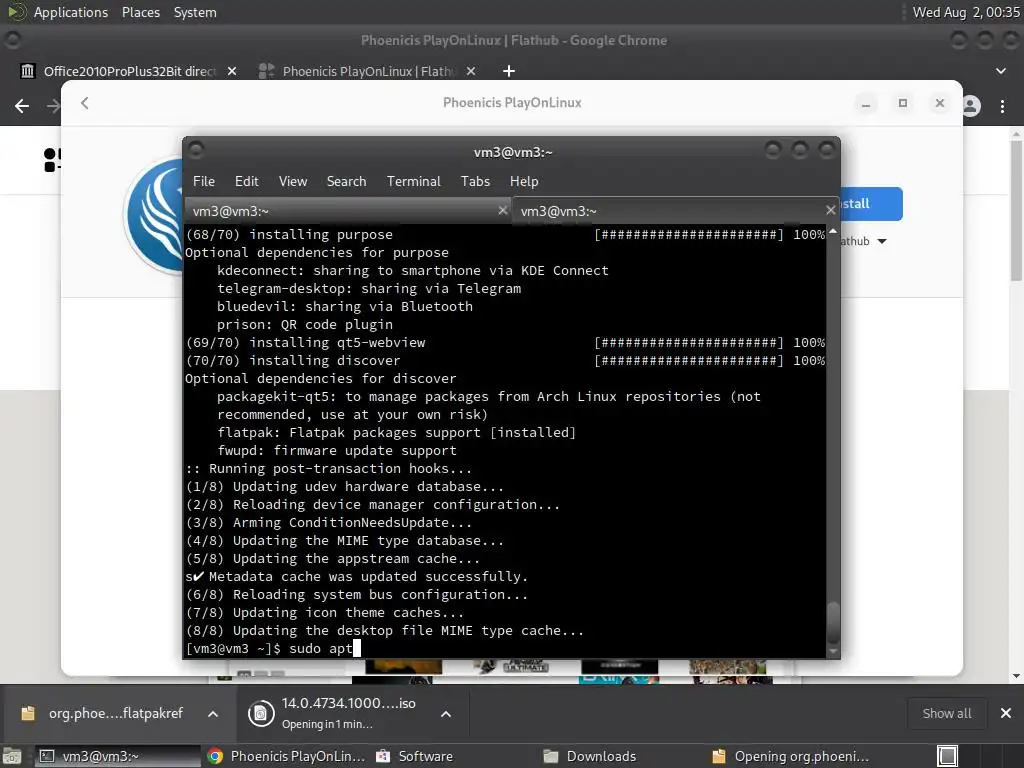Click the Office tab archive favicon
The image size is (1024, 768).
[27, 71]
